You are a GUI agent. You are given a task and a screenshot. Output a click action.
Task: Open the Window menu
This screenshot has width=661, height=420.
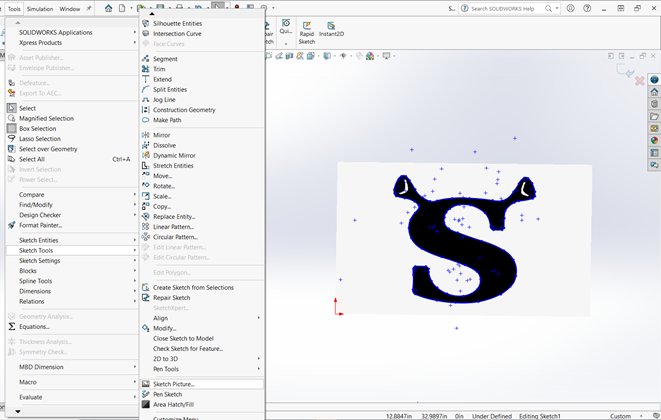(70, 8)
